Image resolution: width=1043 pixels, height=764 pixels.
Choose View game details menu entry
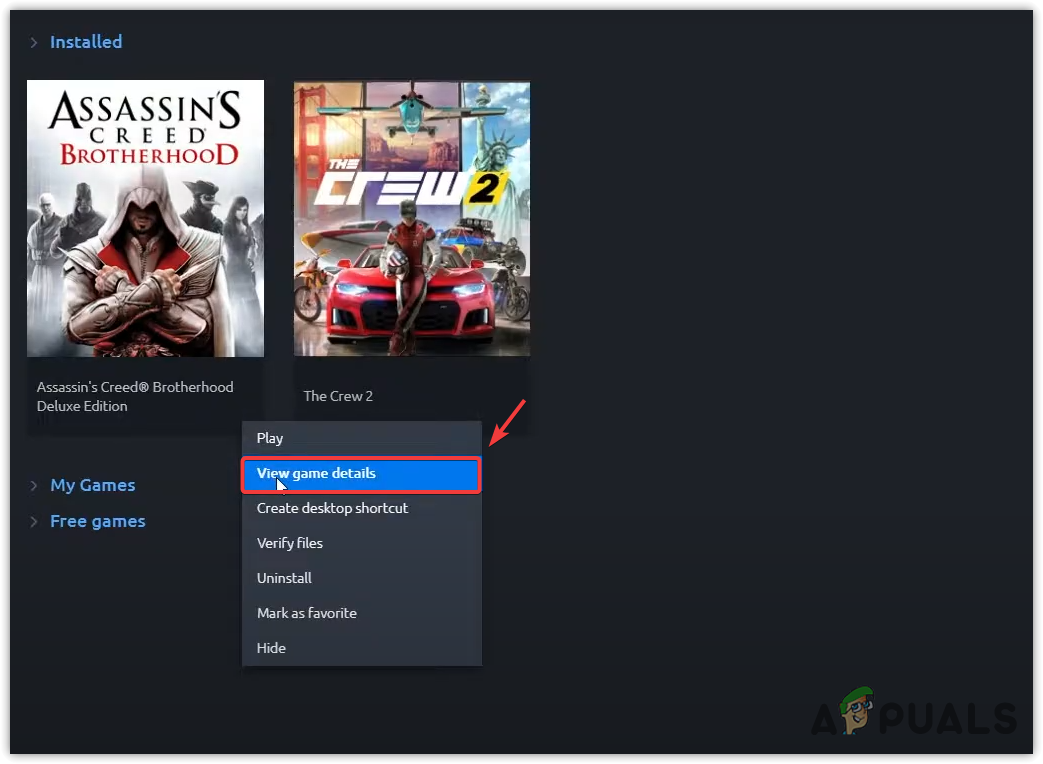362,473
